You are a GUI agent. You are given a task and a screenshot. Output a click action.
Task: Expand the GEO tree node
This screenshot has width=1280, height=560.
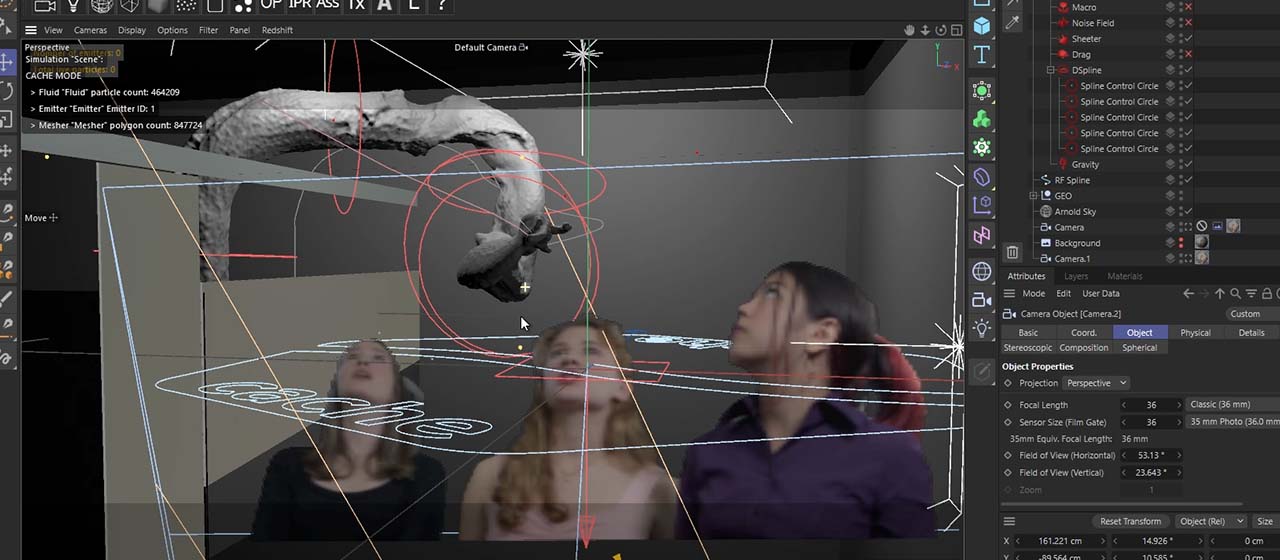tap(1035, 196)
